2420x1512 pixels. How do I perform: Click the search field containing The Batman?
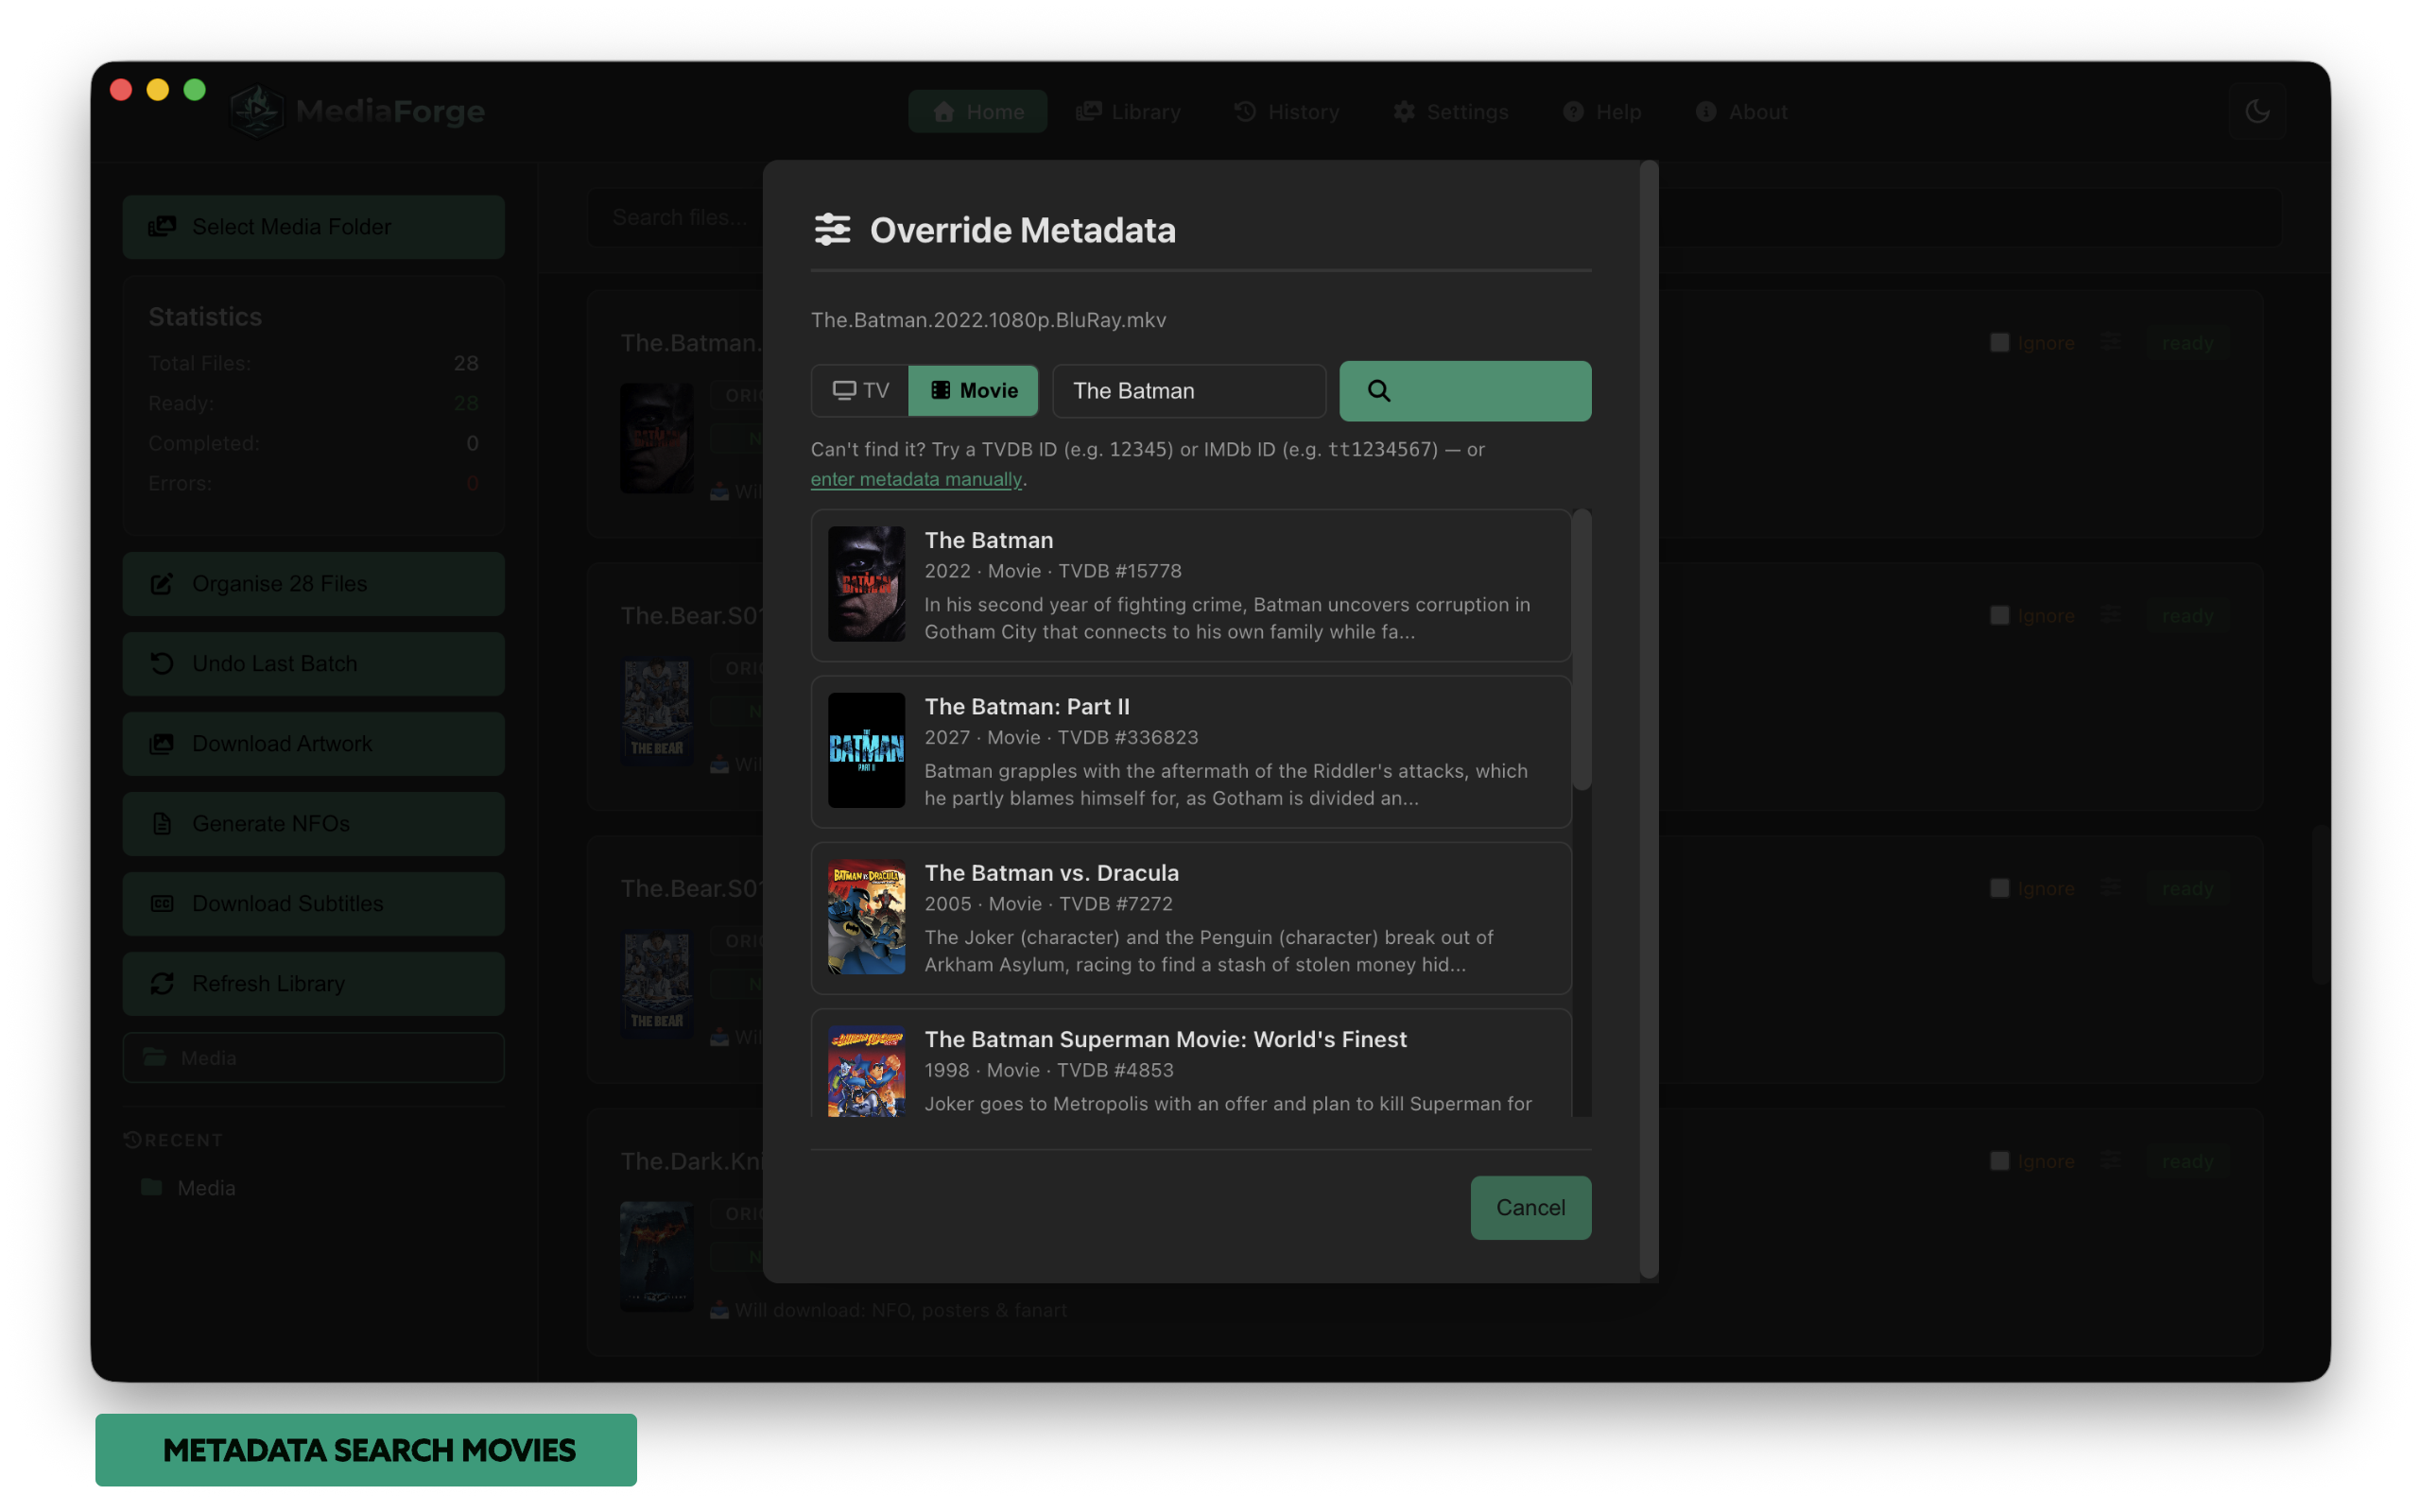pyautogui.click(x=1189, y=391)
